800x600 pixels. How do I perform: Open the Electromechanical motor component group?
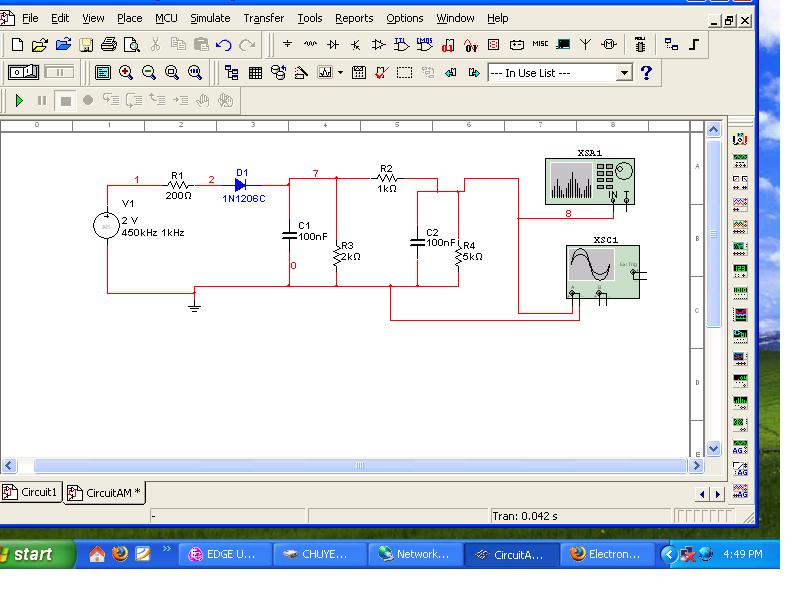pyautogui.click(x=609, y=44)
